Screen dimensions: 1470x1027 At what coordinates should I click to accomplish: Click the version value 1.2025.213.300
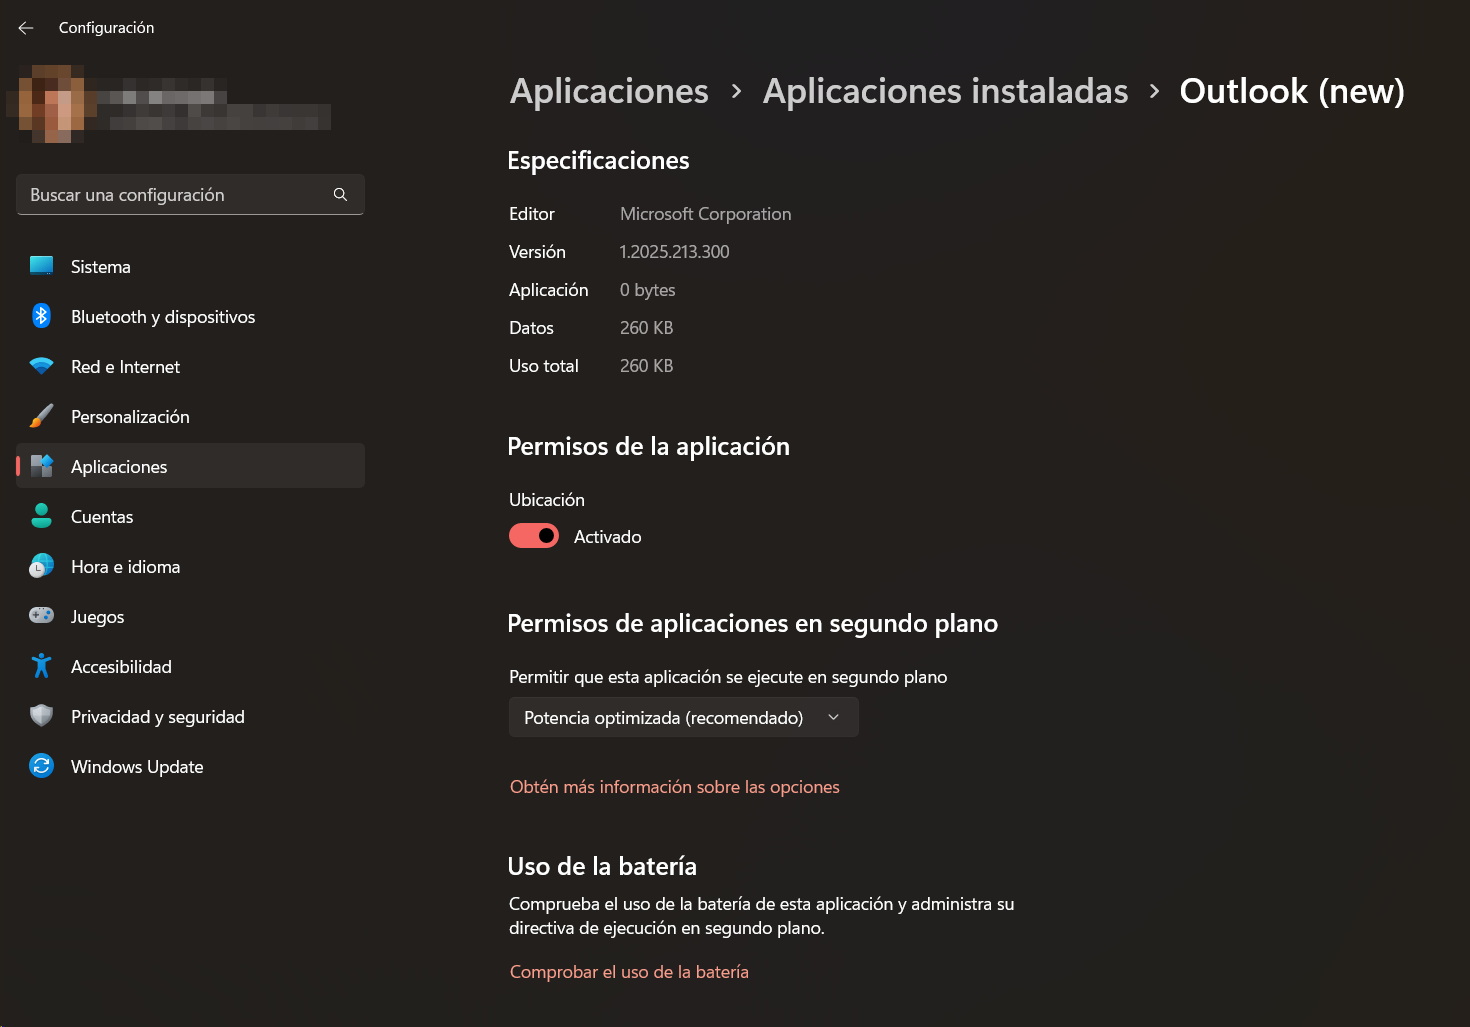[x=674, y=252]
